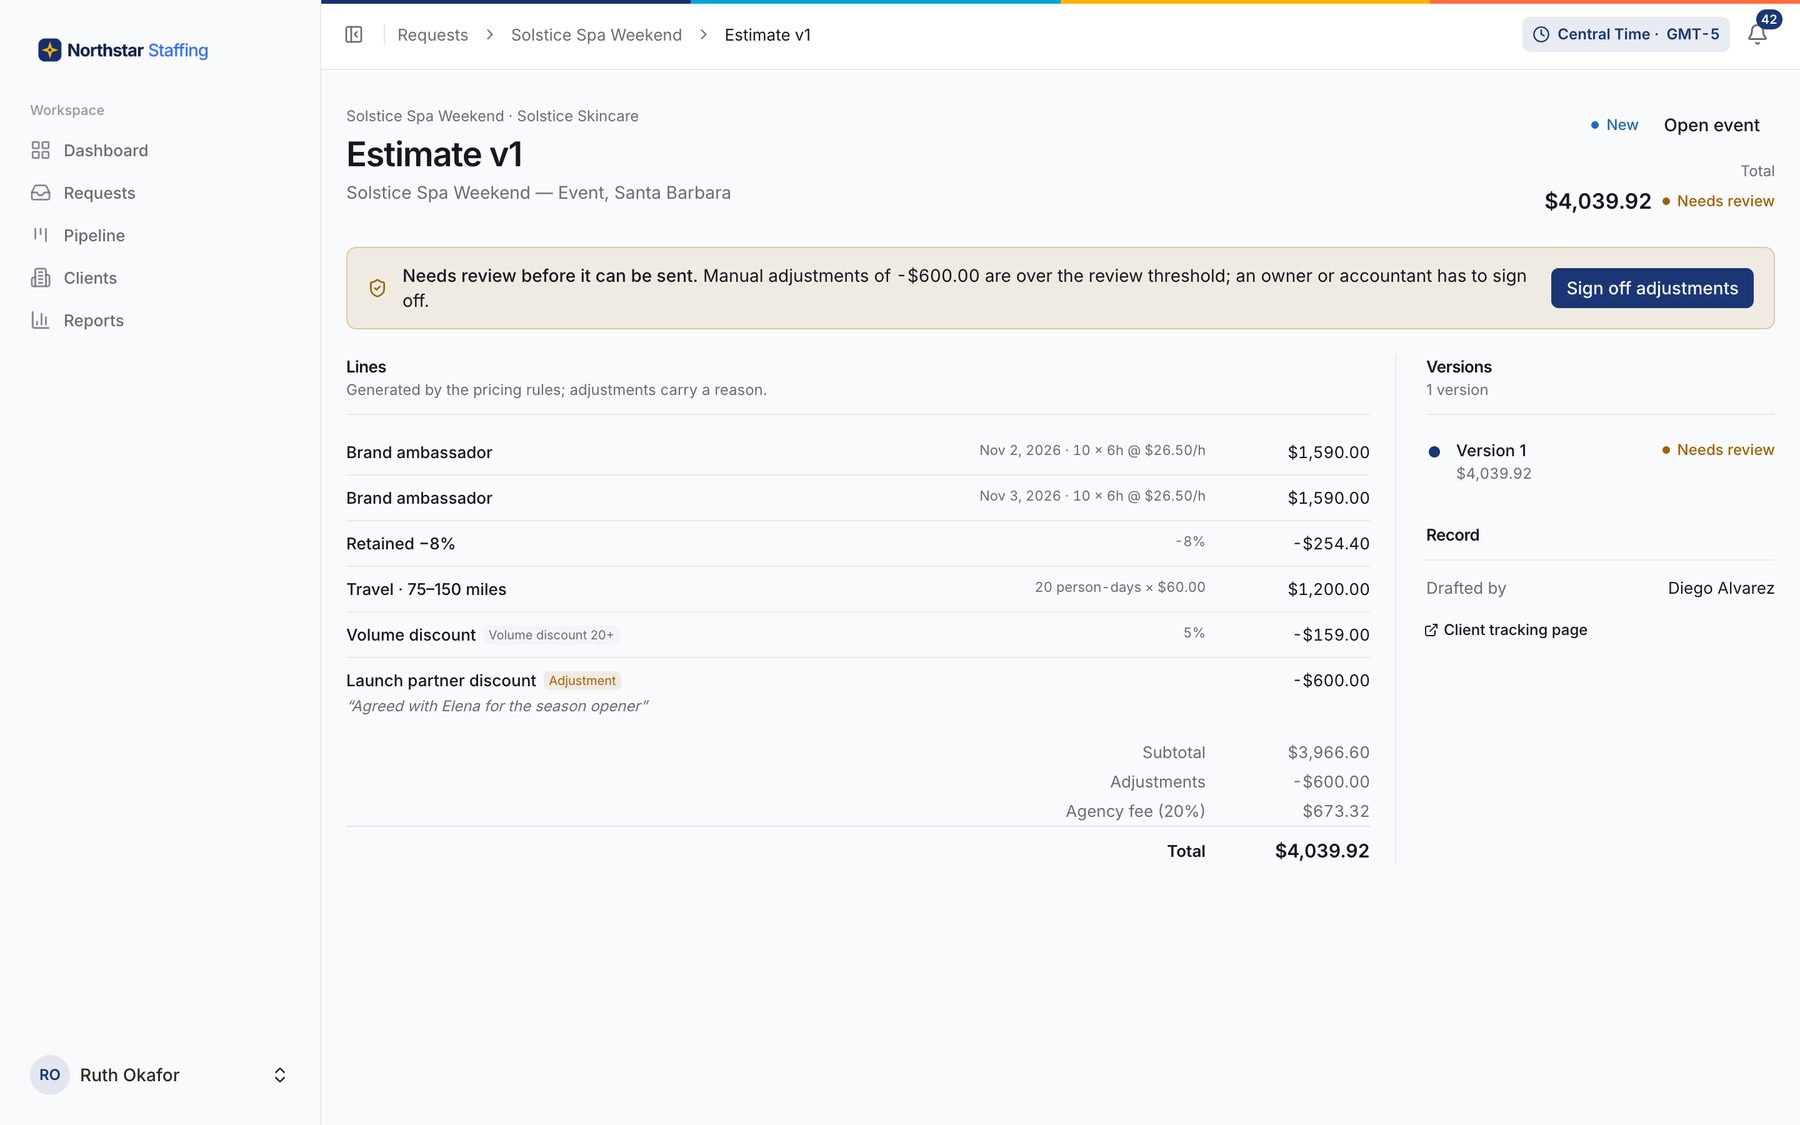Select the Nov 3 Brand ambassador line

[x=858, y=498]
